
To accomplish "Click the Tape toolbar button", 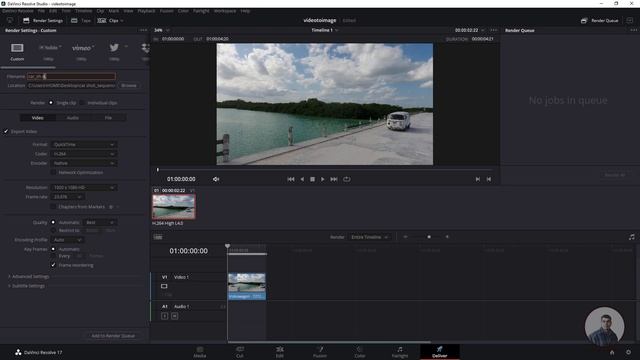I will click(x=81, y=20).
